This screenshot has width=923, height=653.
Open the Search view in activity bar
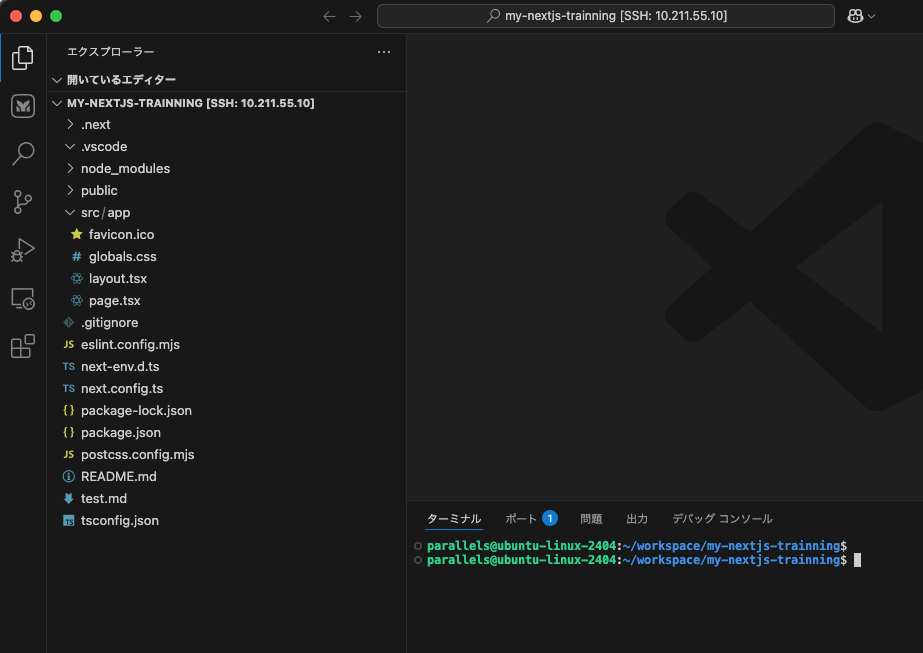click(23, 154)
